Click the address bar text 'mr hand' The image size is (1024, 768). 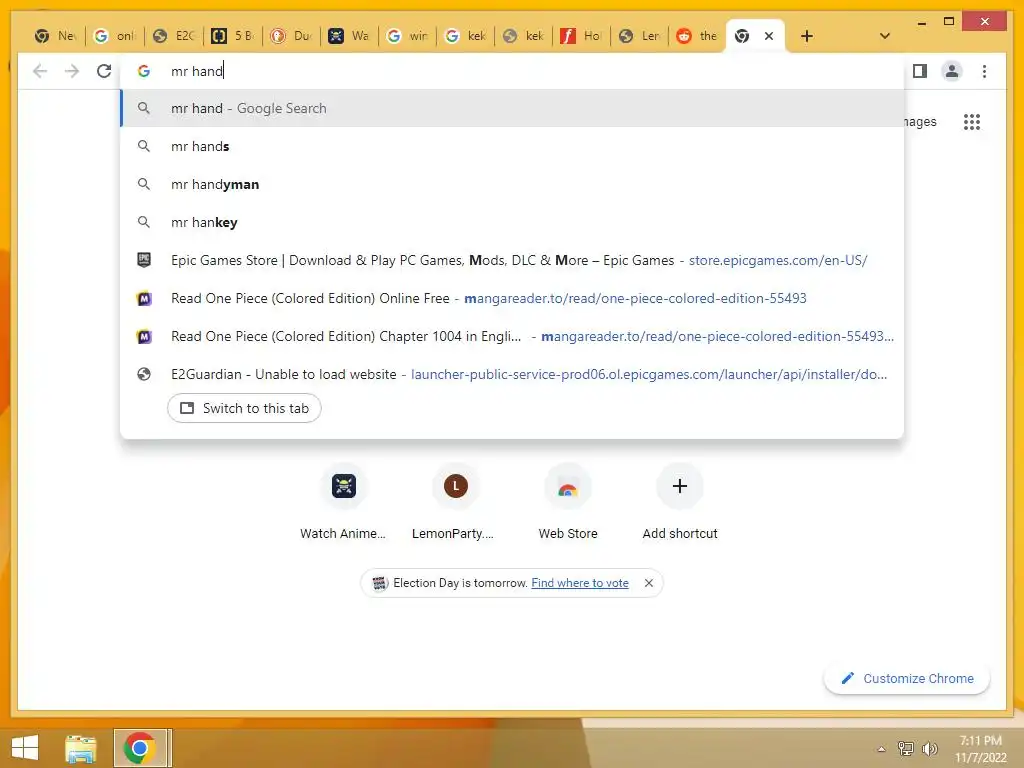197,71
